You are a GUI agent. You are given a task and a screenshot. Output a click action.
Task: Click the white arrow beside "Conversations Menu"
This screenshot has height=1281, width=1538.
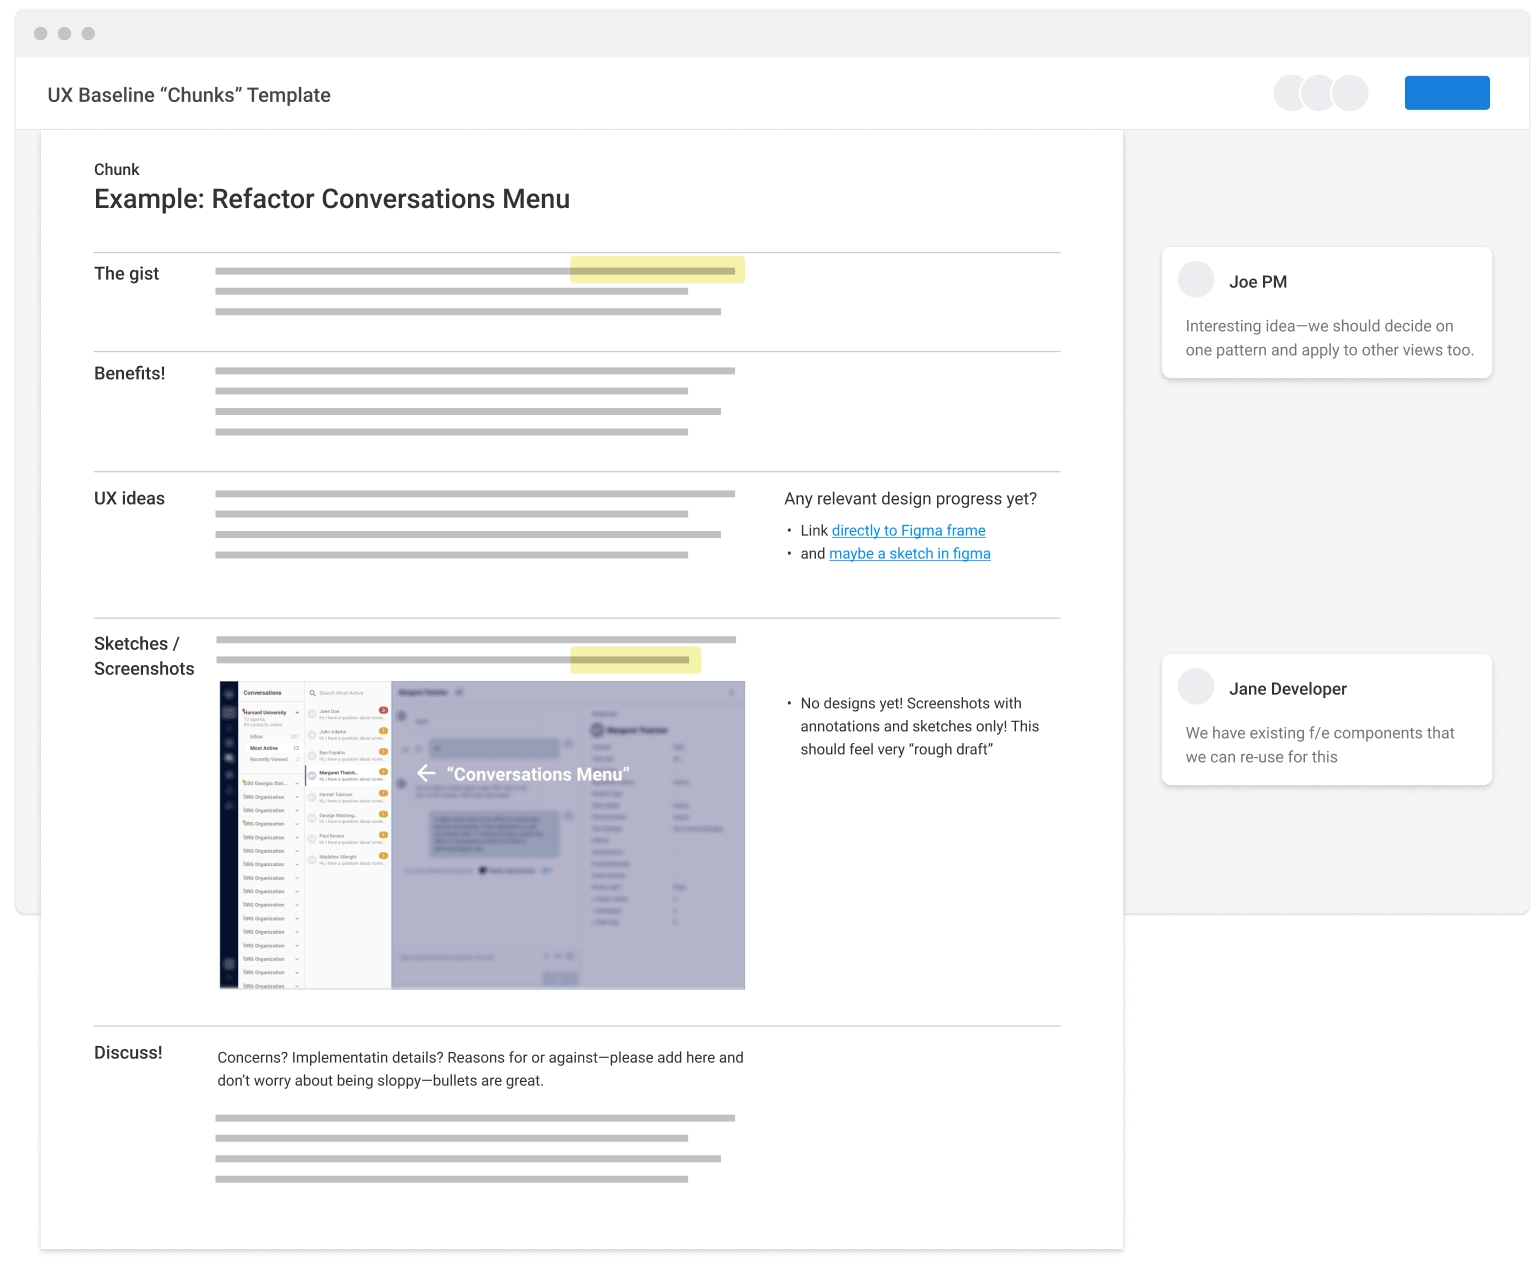pyautogui.click(x=426, y=773)
